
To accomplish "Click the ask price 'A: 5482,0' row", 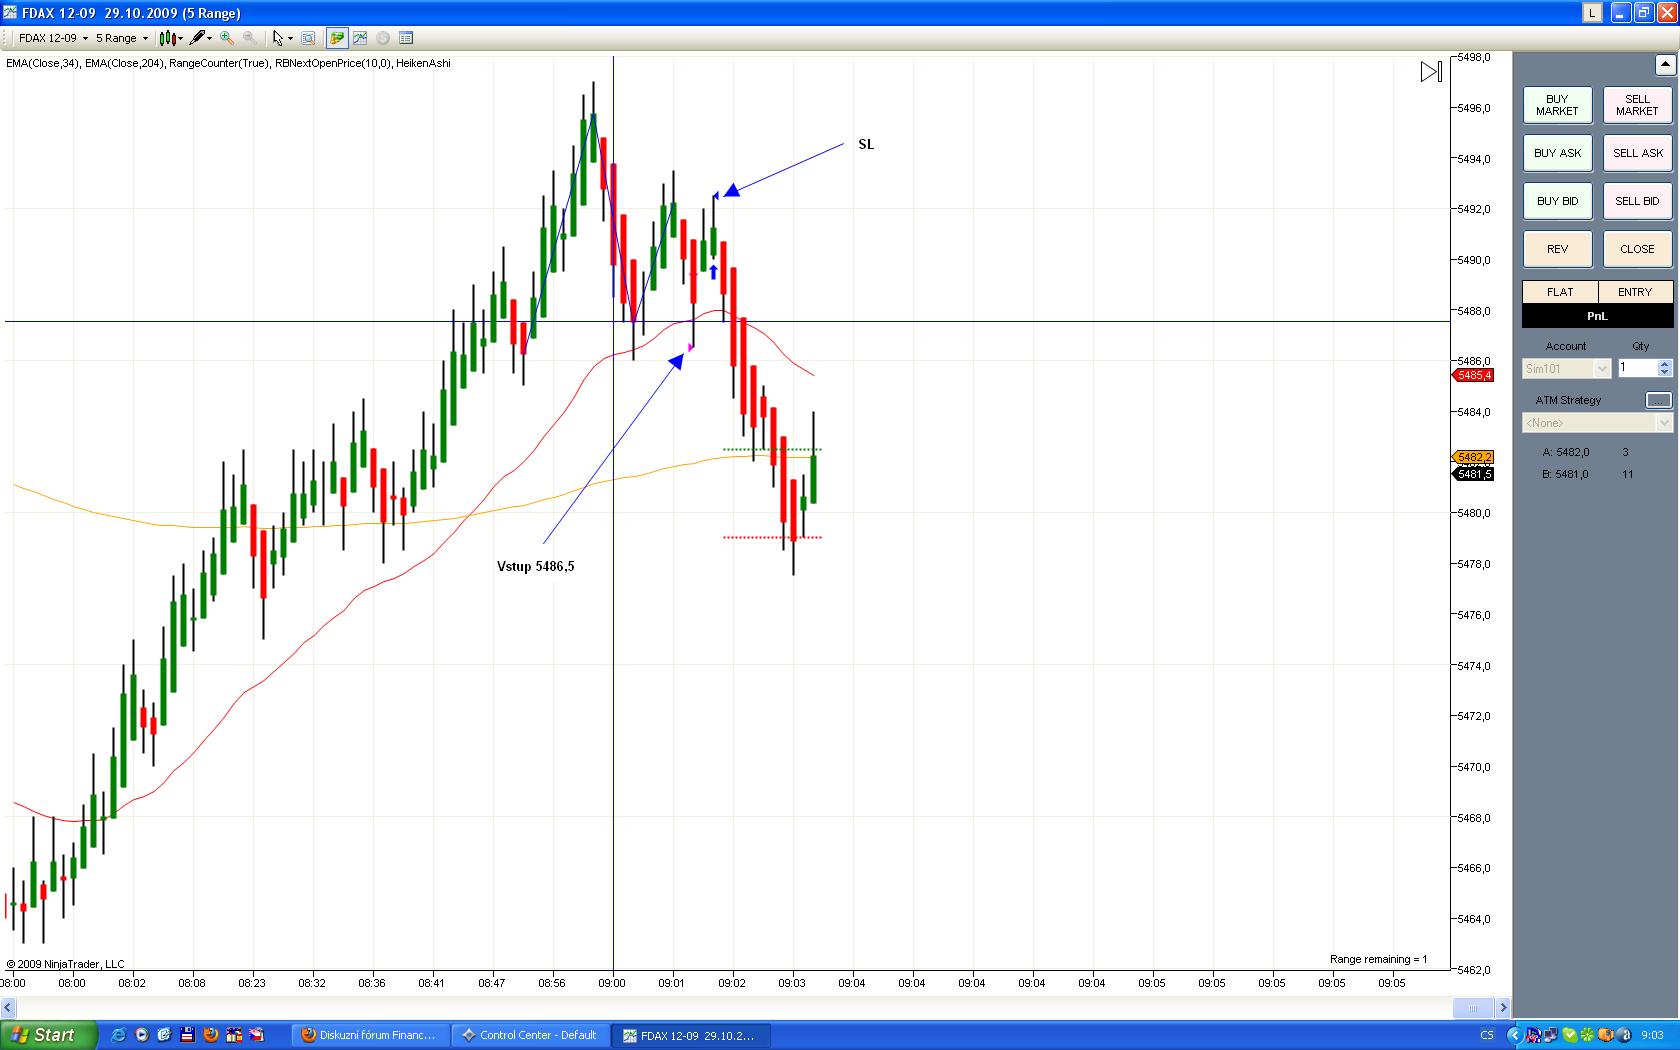I will (1586, 452).
